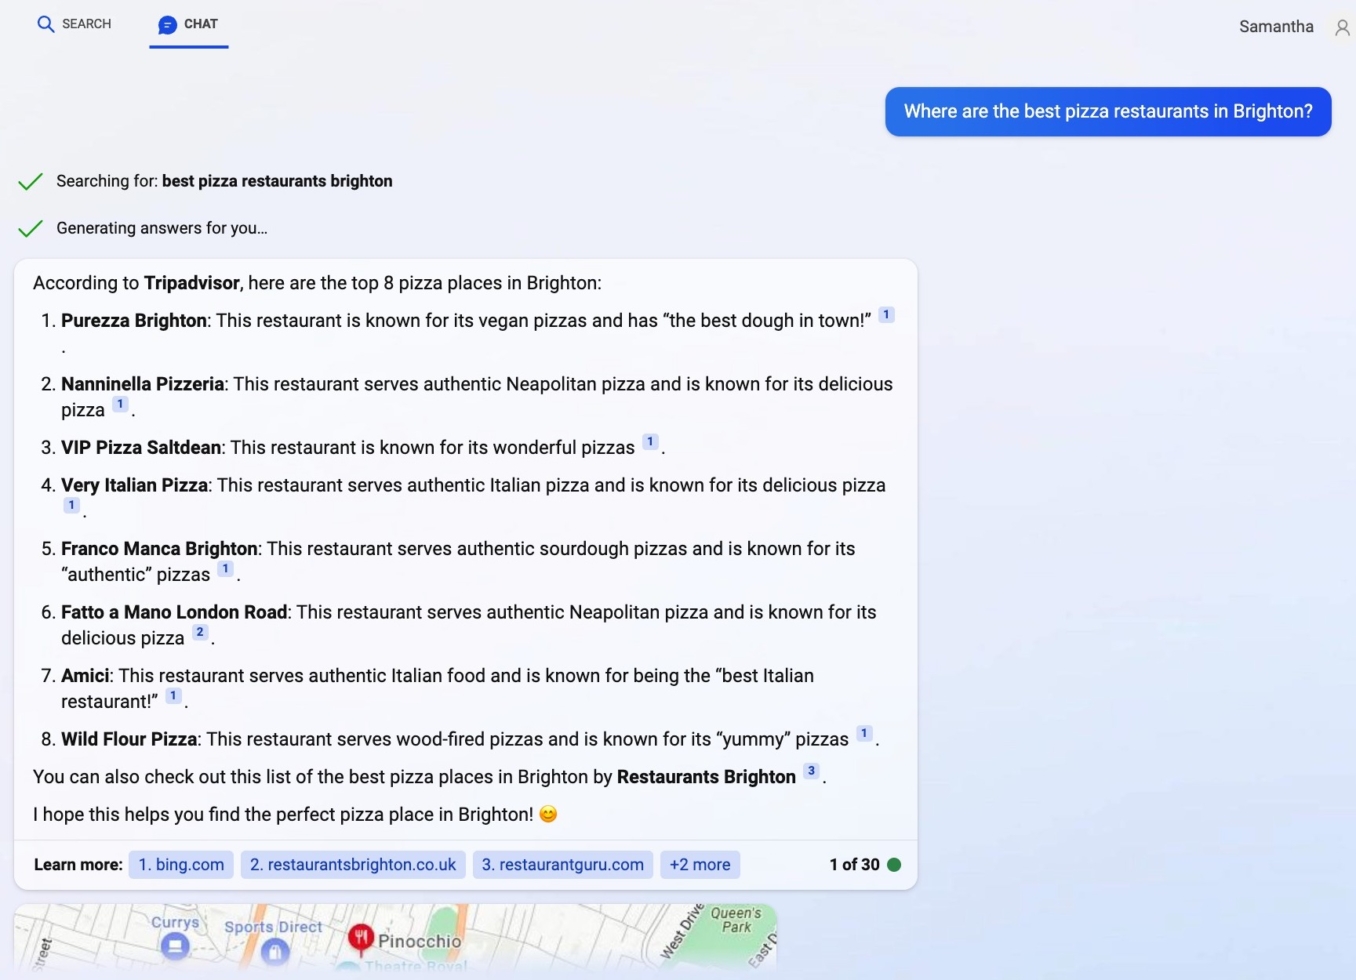1356x980 pixels.
Task: Open Samantha's profile icon
Action: (x=1341, y=27)
